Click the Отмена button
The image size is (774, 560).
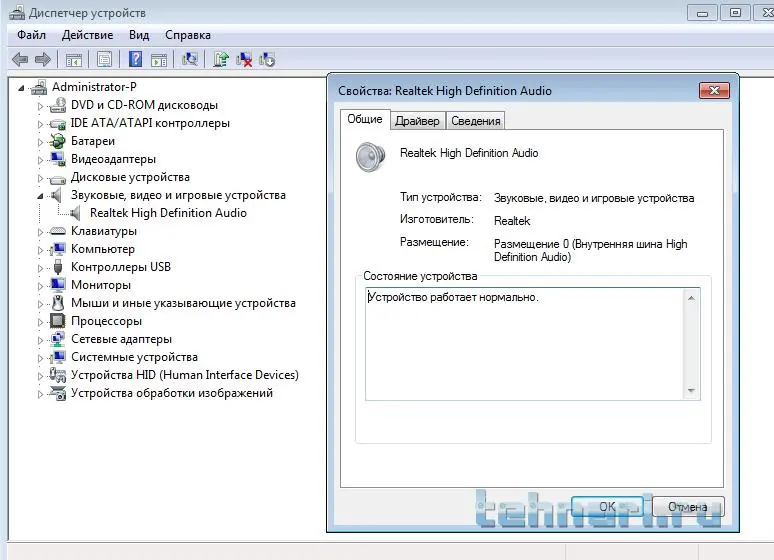pos(688,507)
